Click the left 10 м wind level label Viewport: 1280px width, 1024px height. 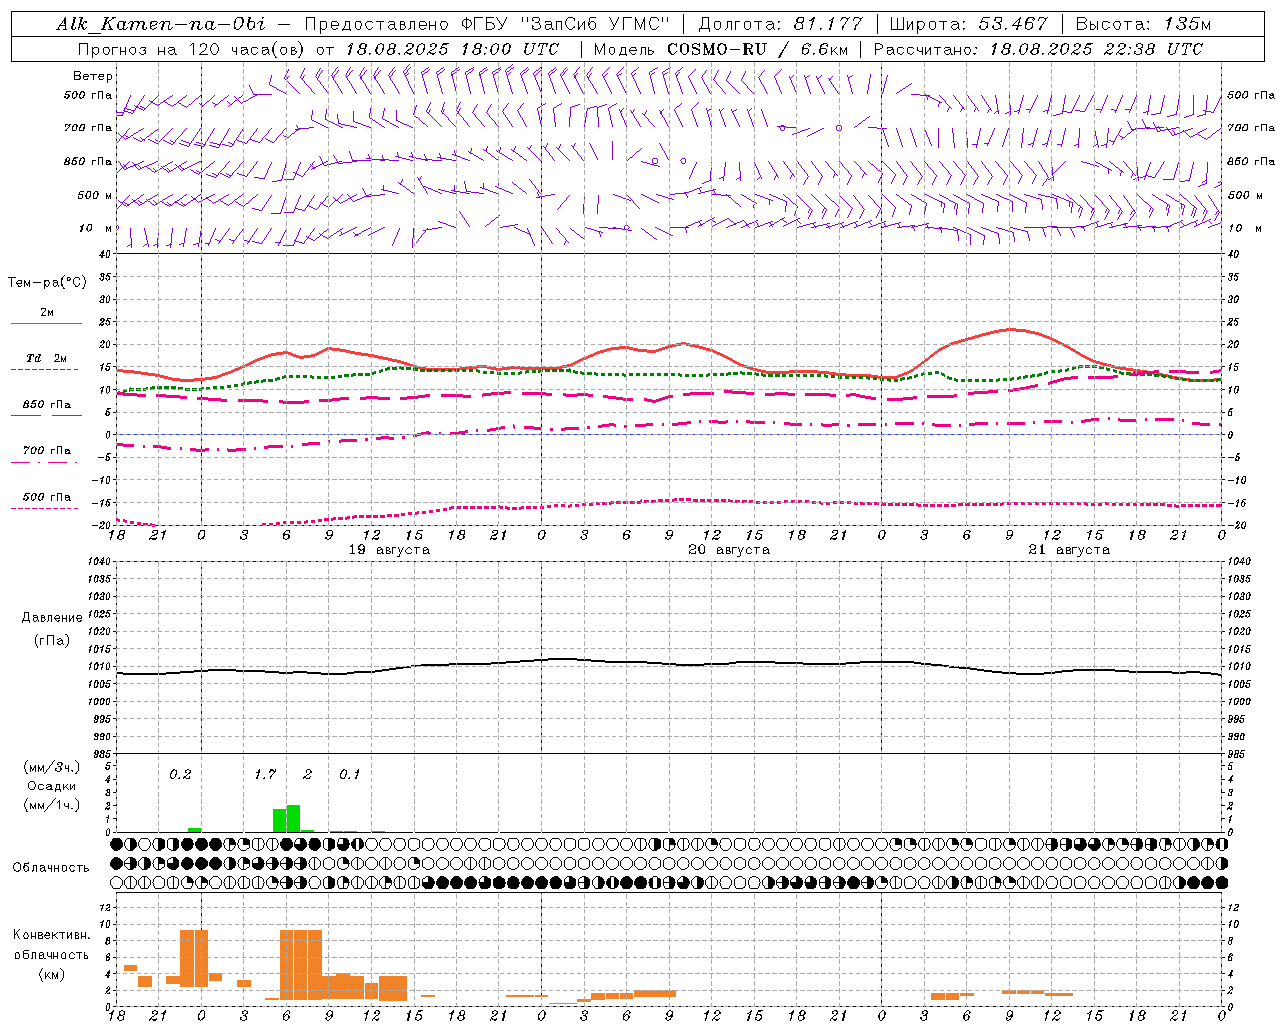tap(96, 228)
